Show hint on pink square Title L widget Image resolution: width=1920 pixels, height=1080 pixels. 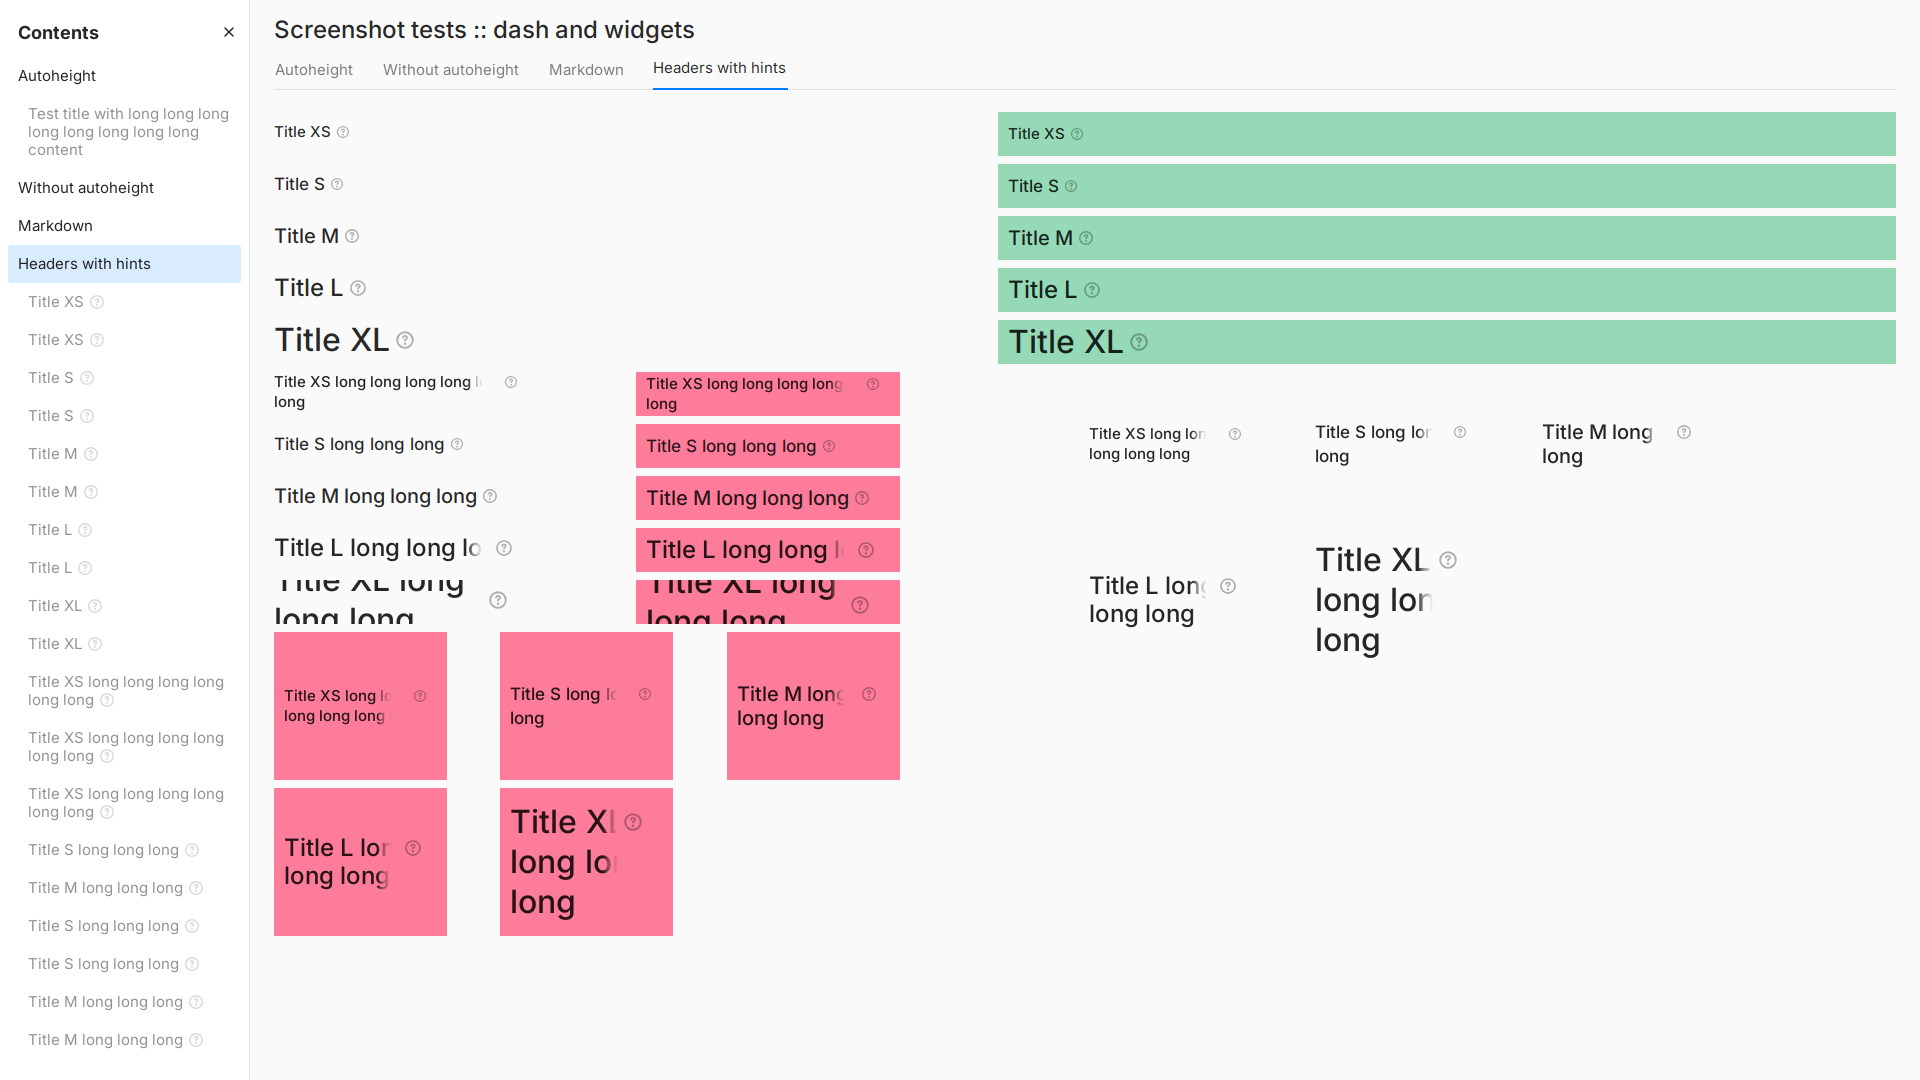coord(413,848)
